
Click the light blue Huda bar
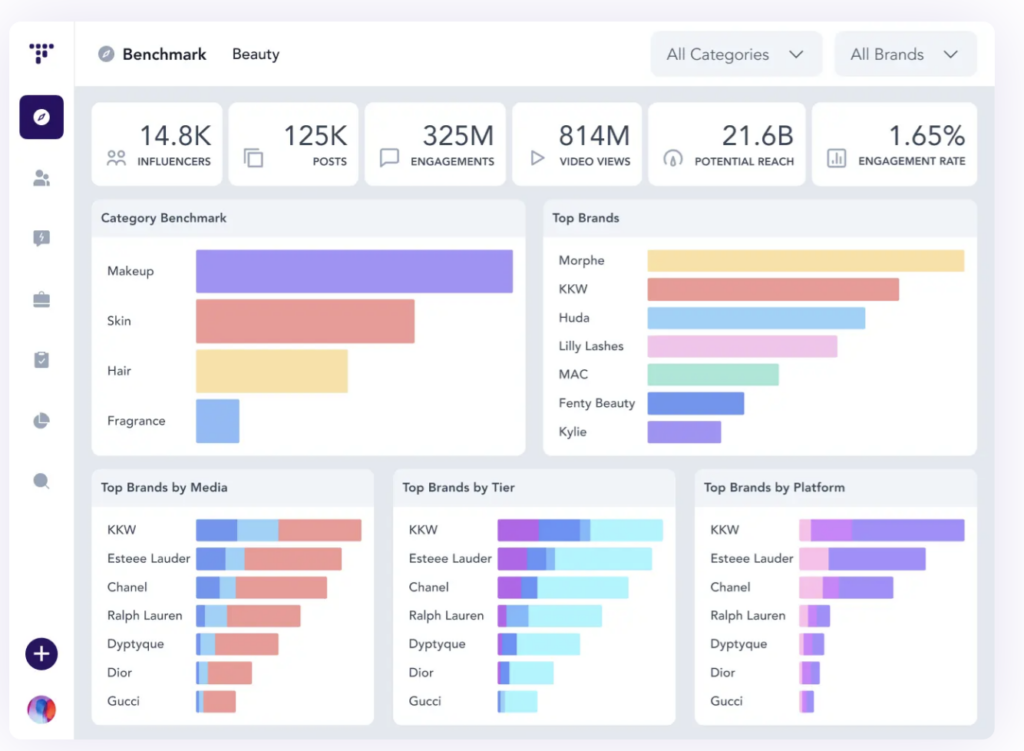tap(756, 317)
